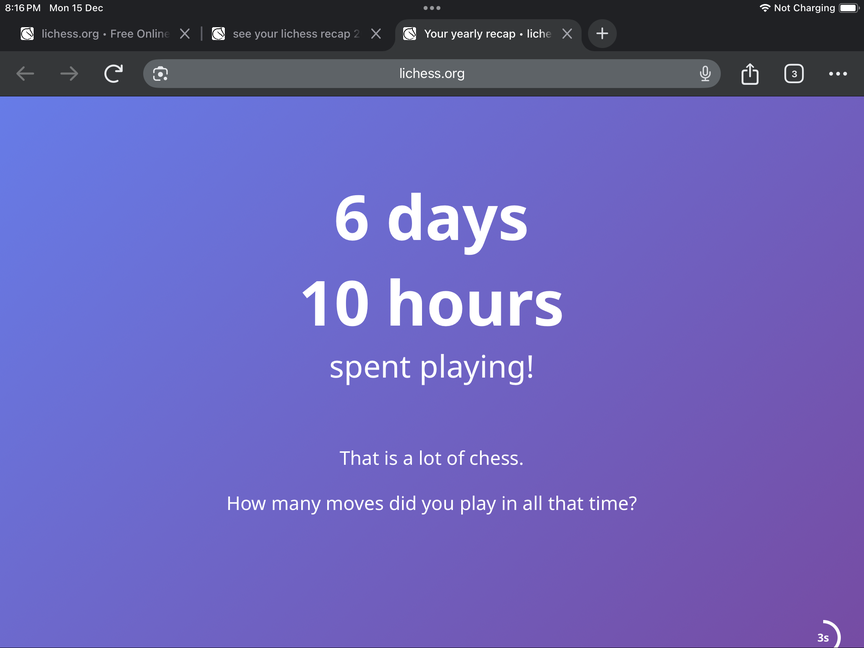The image size is (864, 648).
Task: Open the share sheet icon
Action: (750, 74)
